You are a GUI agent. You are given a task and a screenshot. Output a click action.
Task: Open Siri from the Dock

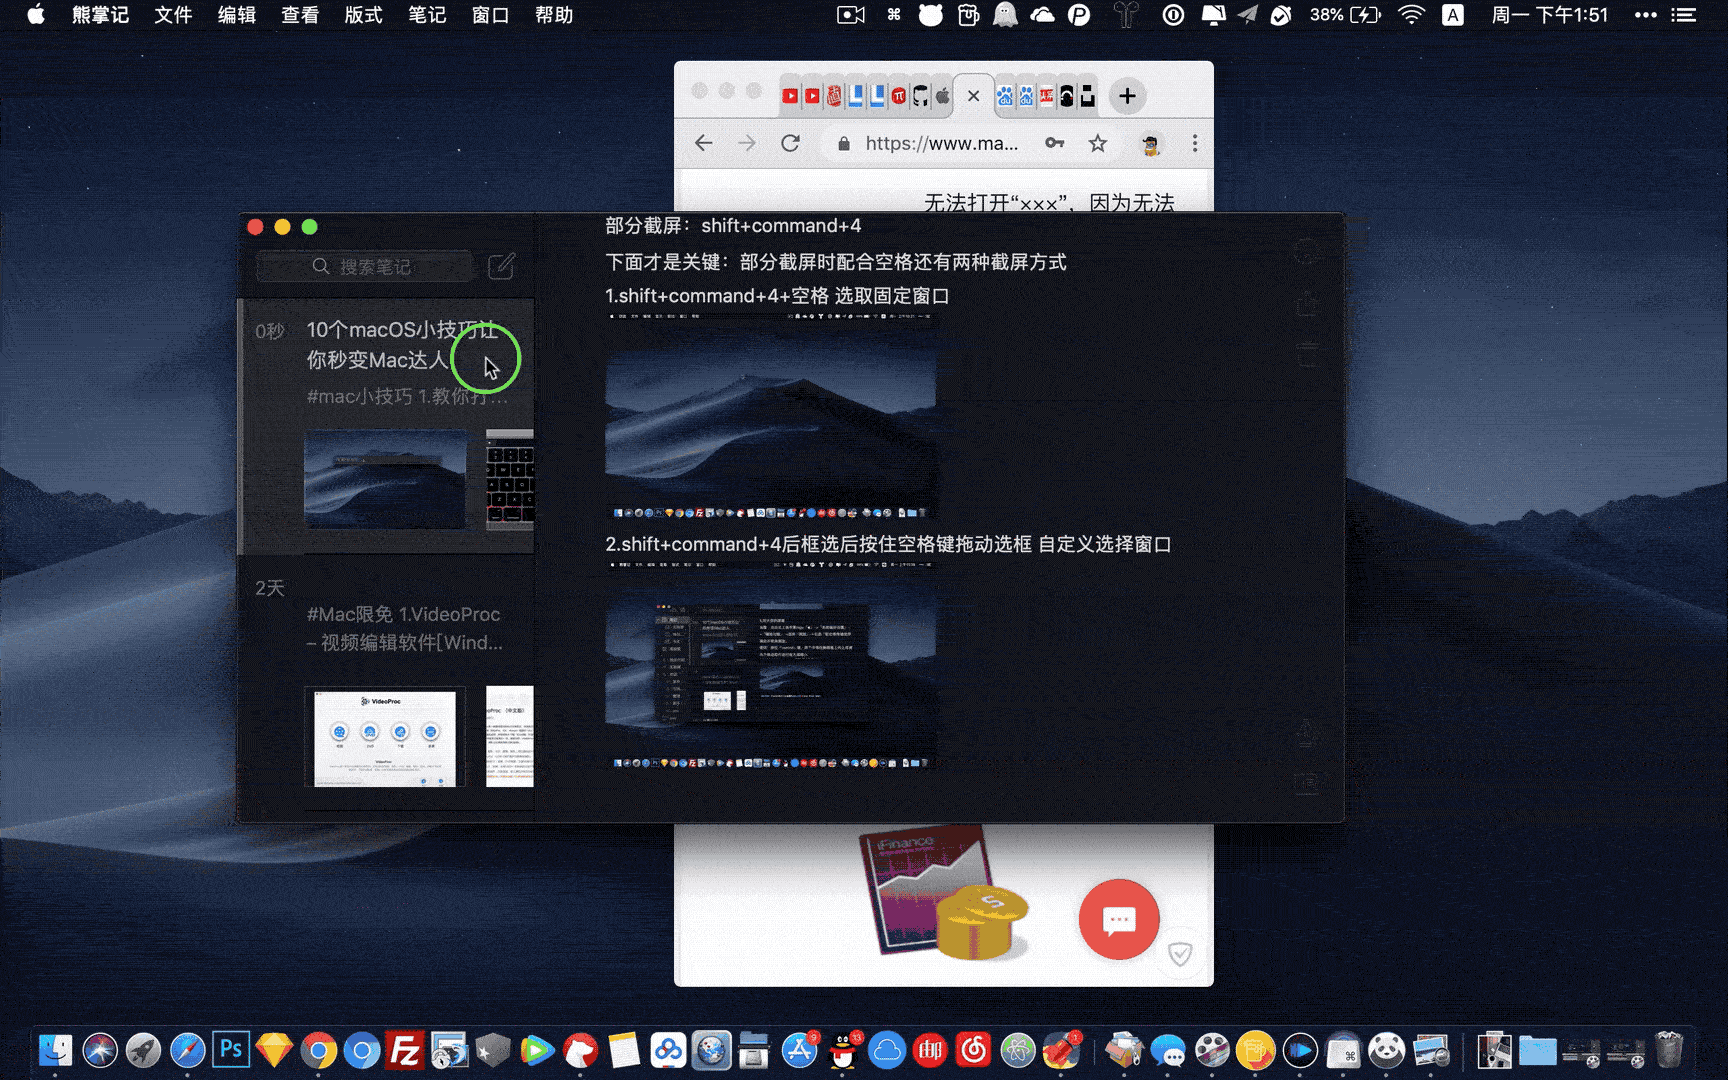tap(99, 1050)
